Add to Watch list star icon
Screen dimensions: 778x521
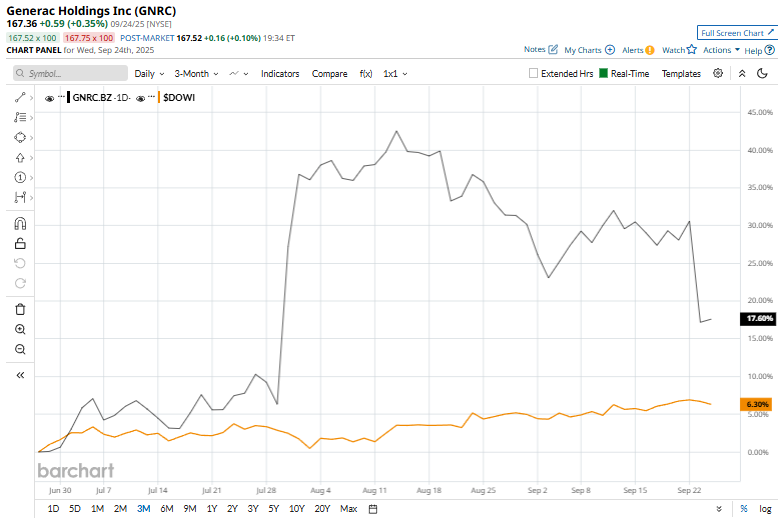pyautogui.click(x=692, y=49)
